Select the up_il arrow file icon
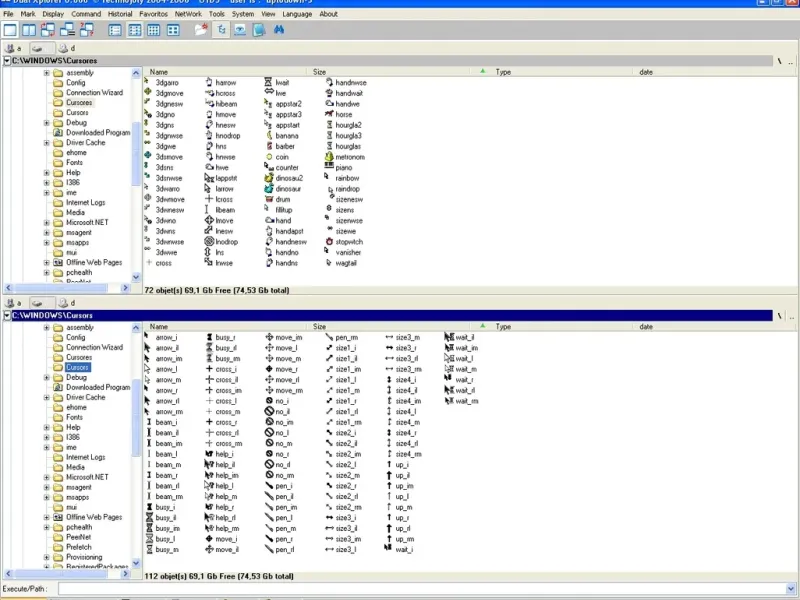 click(389, 475)
